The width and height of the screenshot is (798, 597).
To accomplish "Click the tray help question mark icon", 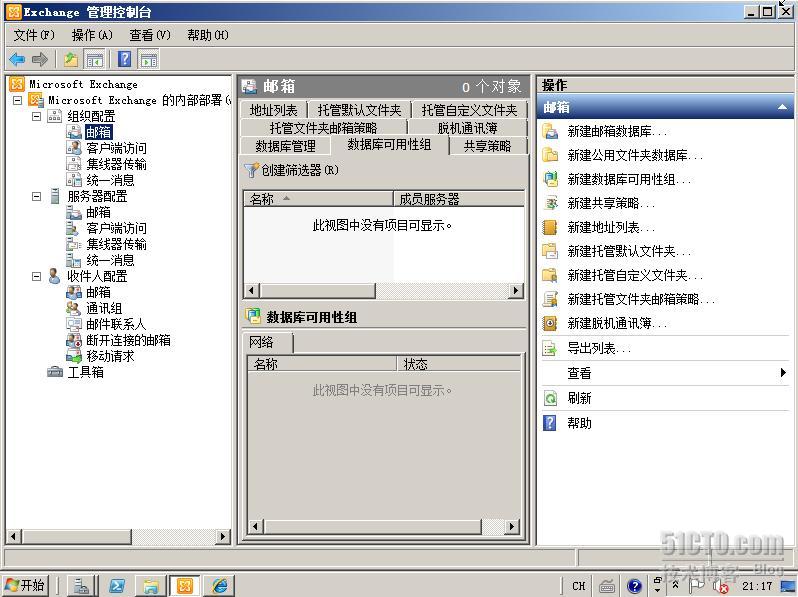I will (634, 586).
